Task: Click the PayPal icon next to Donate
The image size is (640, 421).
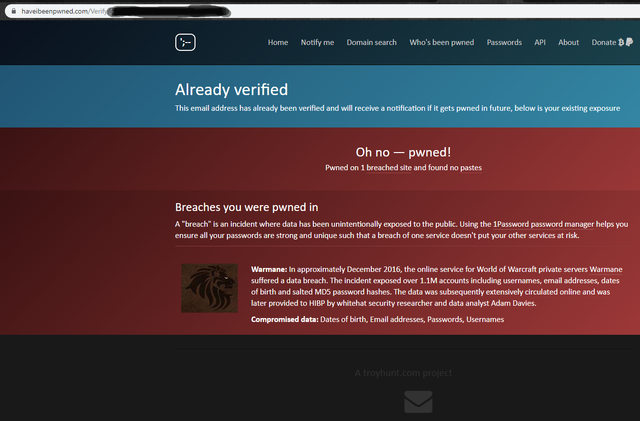Action: [x=629, y=42]
